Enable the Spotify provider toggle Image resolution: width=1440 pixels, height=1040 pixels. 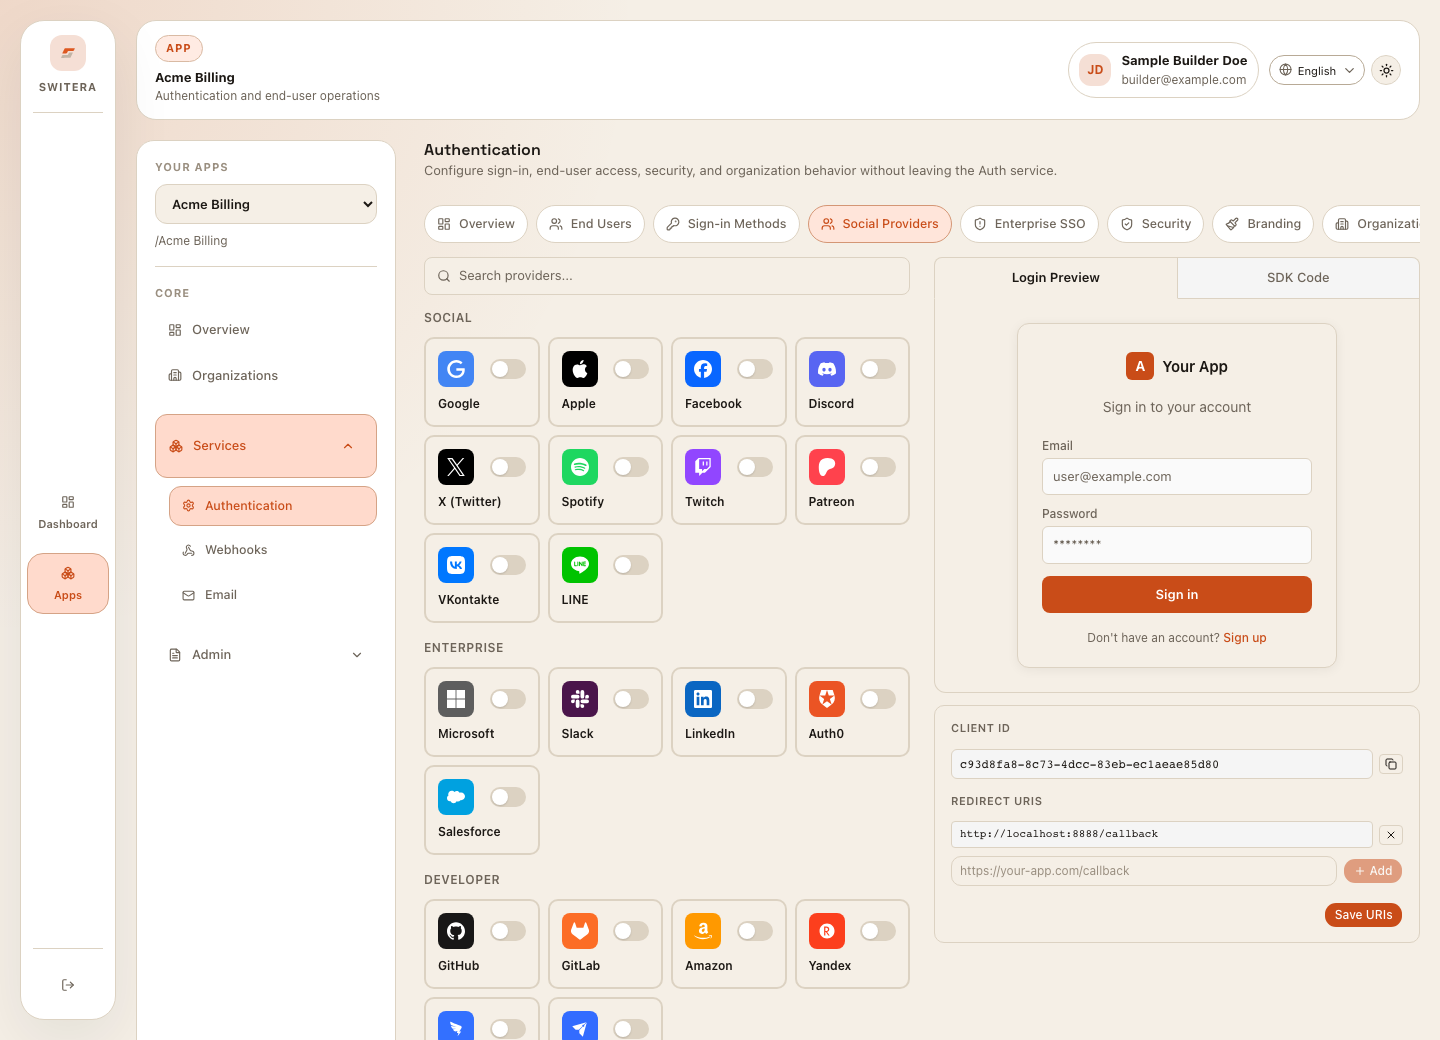pyautogui.click(x=631, y=467)
